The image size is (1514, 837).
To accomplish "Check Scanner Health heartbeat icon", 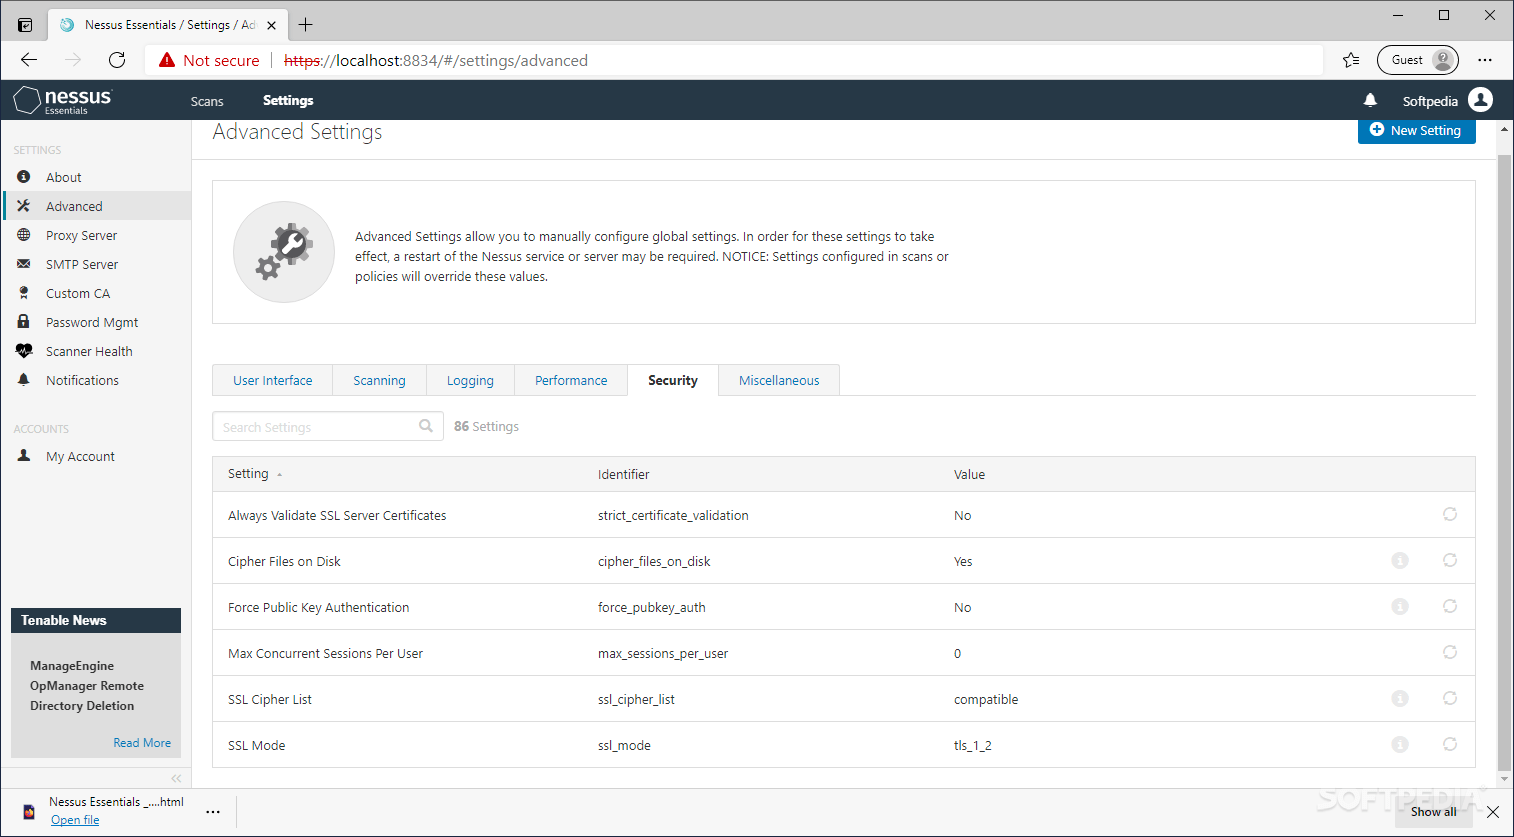I will pyautogui.click(x=23, y=351).
